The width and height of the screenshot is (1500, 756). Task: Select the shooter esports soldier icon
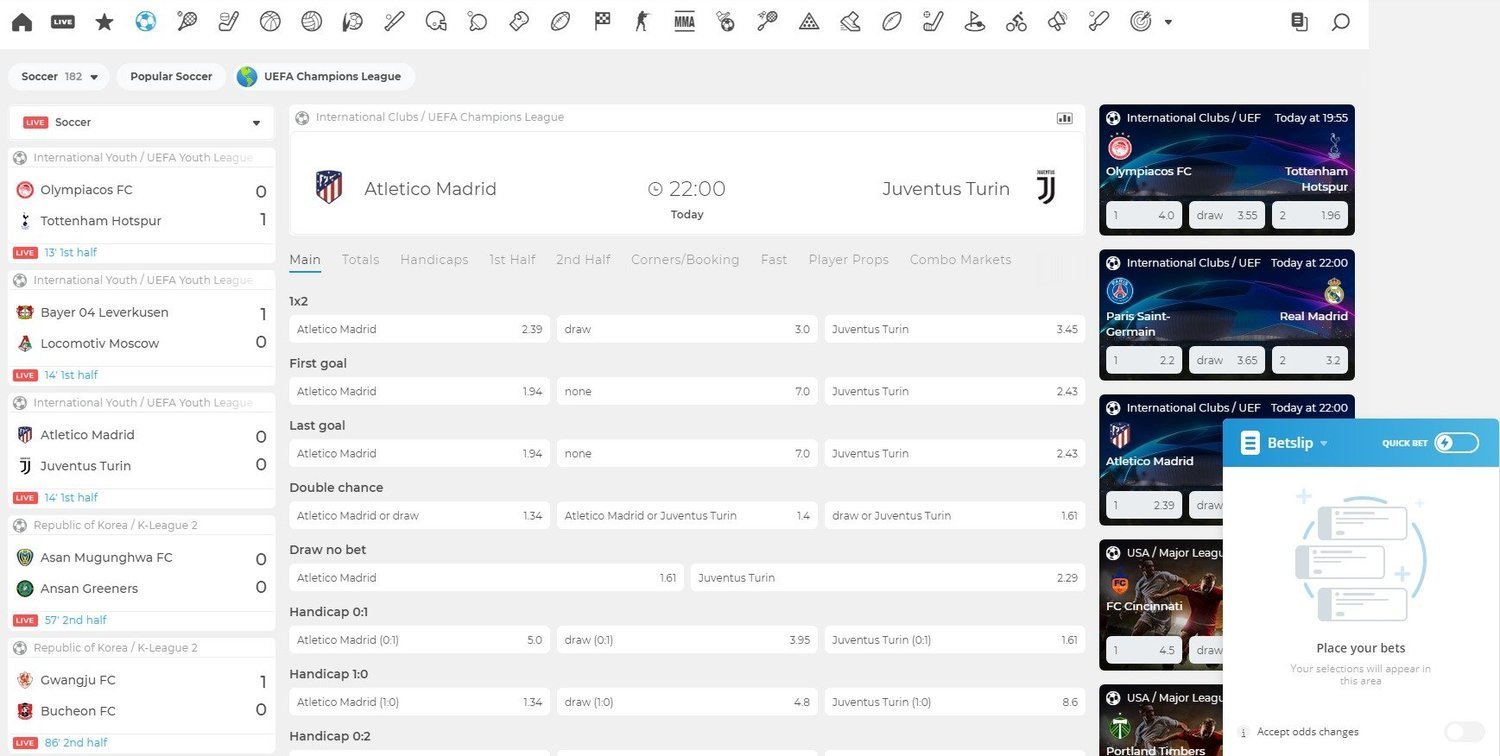pyautogui.click(x=643, y=21)
